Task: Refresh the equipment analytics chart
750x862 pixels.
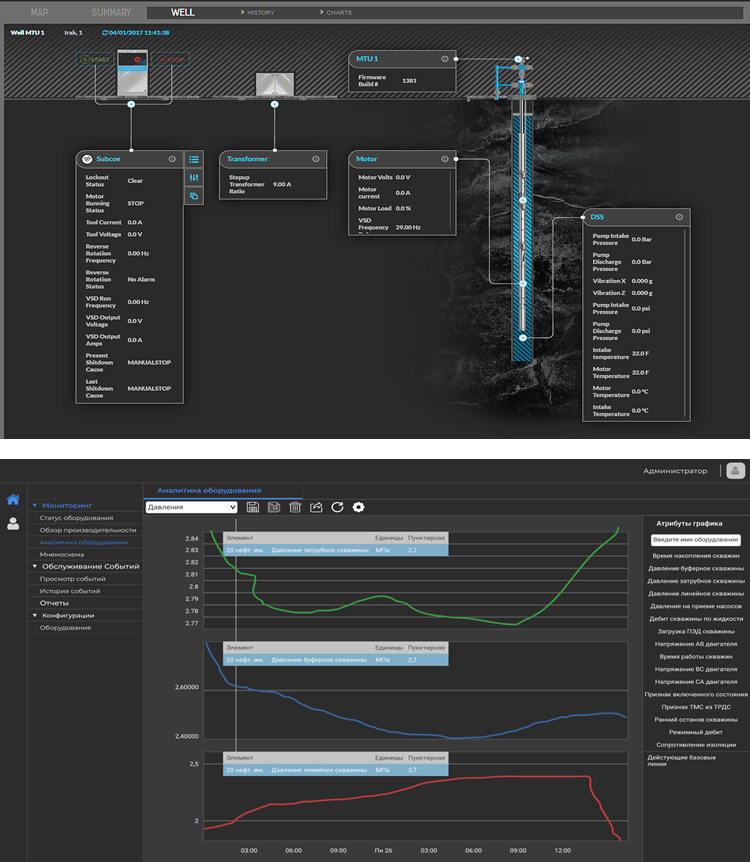Action: (x=337, y=507)
